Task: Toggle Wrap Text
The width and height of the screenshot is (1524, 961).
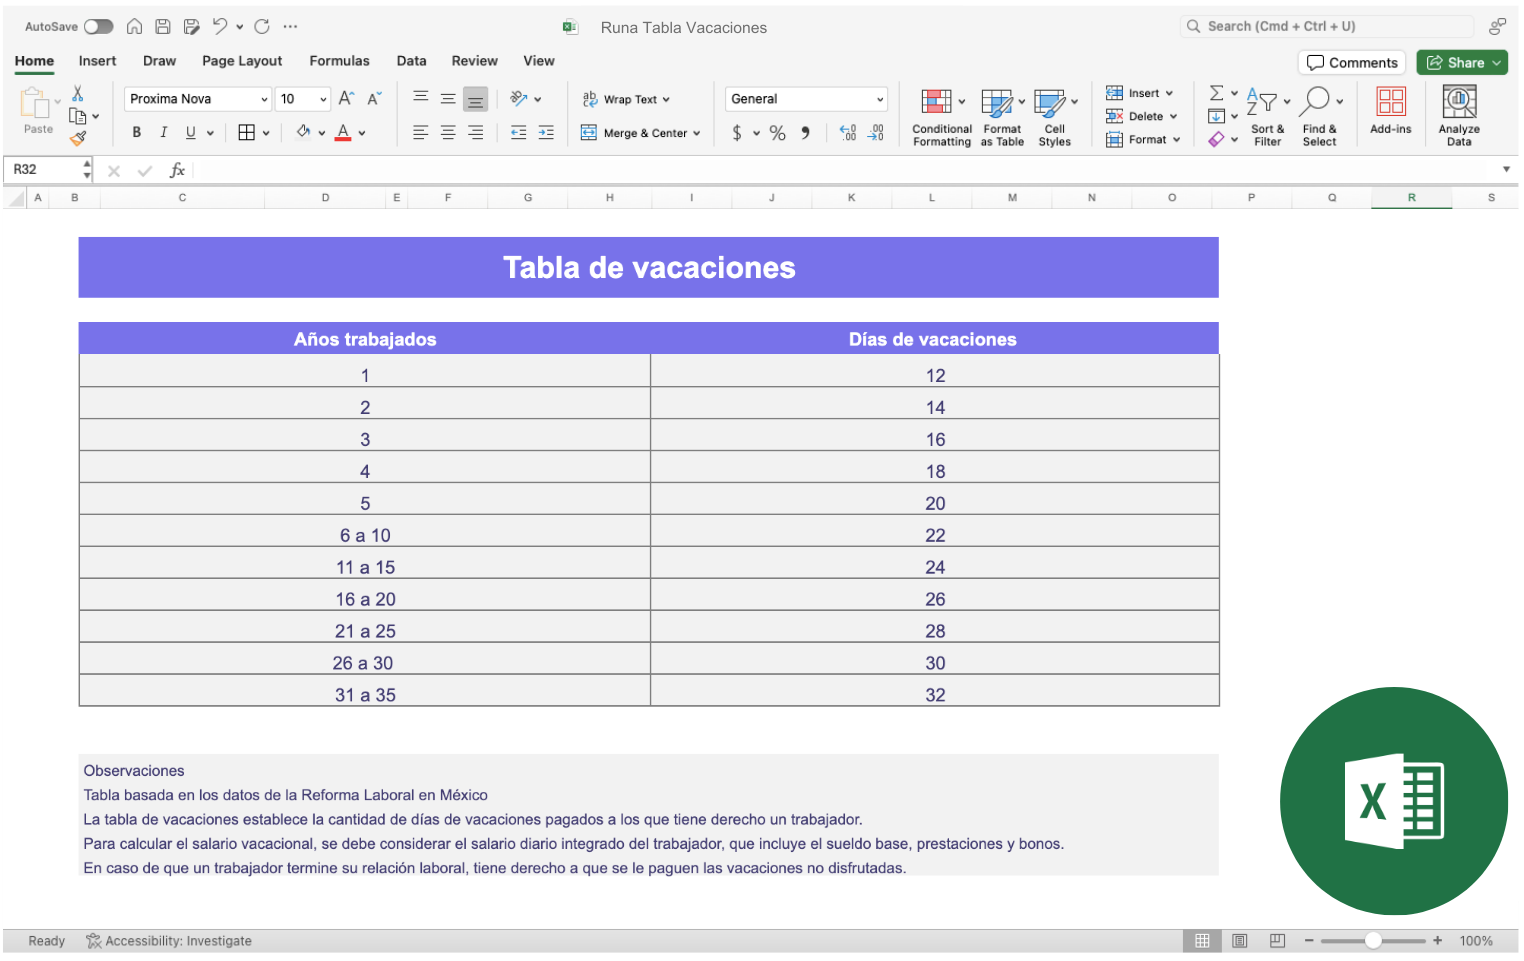Action: click(626, 99)
